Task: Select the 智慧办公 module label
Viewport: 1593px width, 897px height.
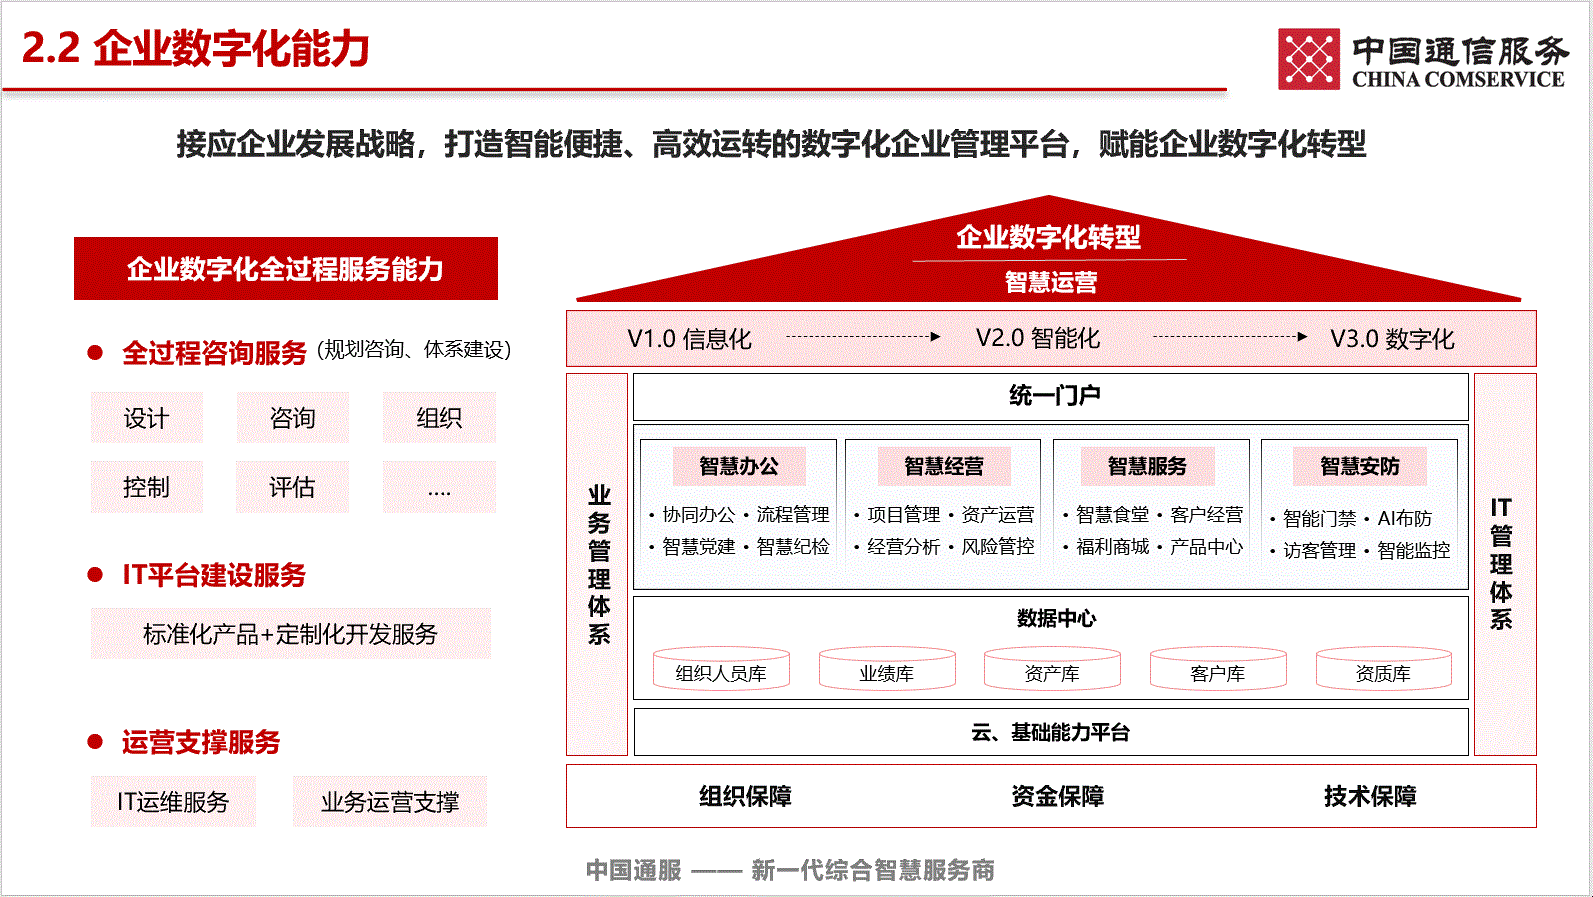Action: pyautogui.click(x=738, y=466)
